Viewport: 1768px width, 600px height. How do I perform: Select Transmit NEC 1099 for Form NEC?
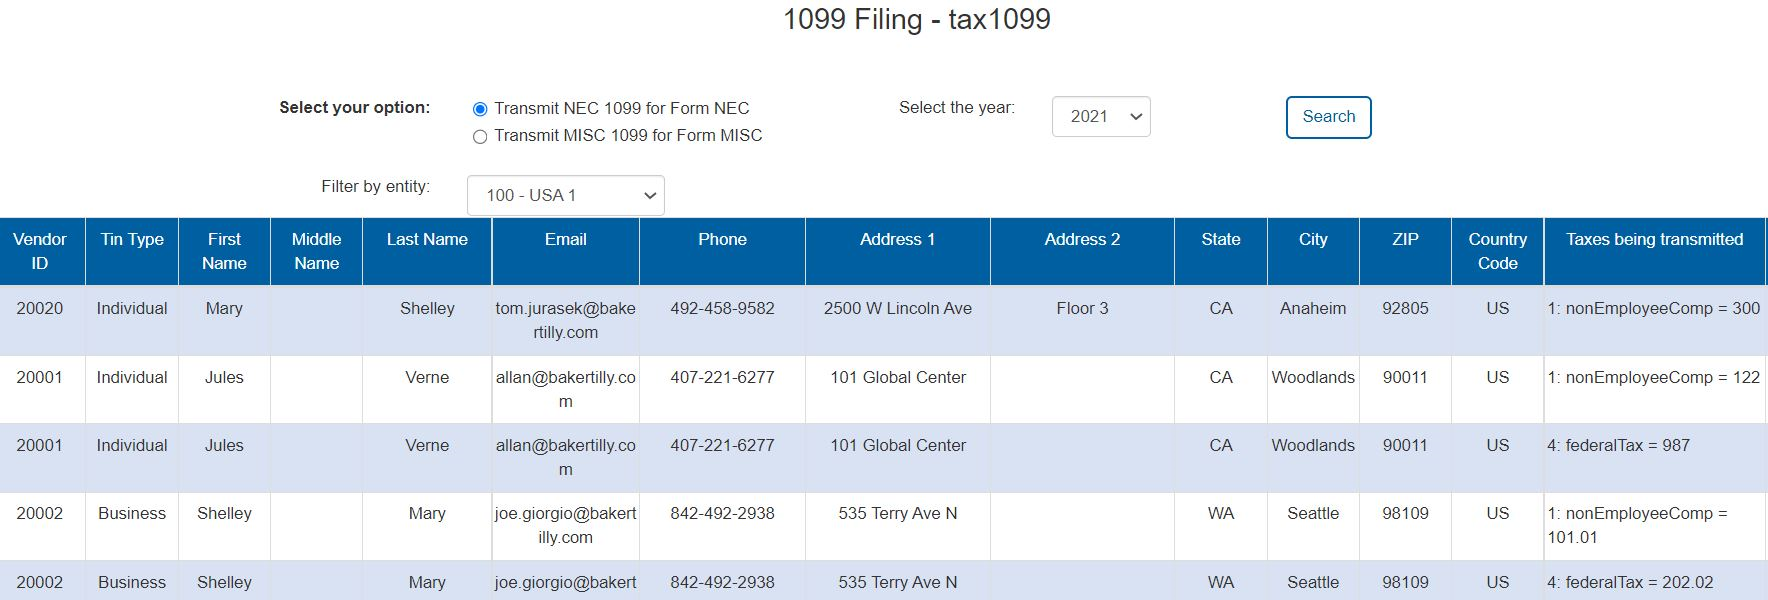[480, 109]
